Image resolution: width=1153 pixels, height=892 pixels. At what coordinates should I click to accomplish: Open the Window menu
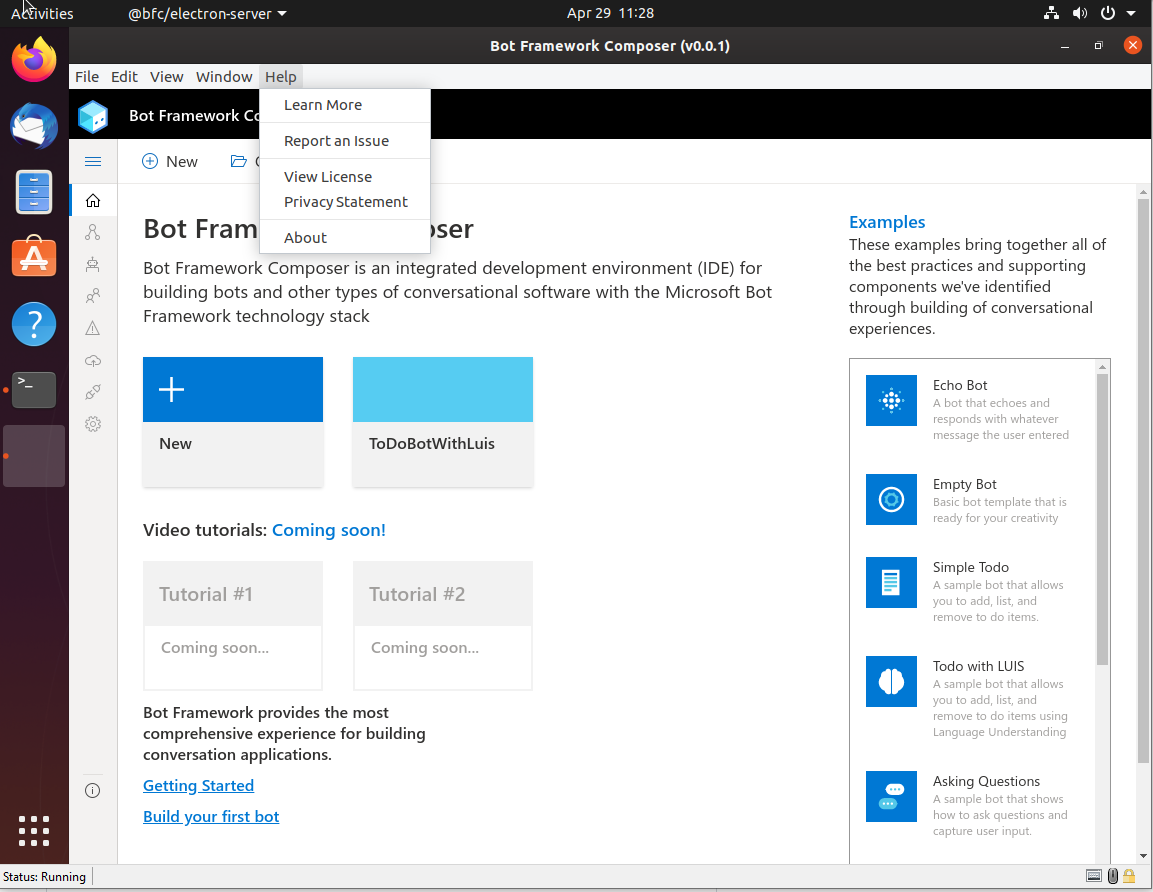point(224,76)
